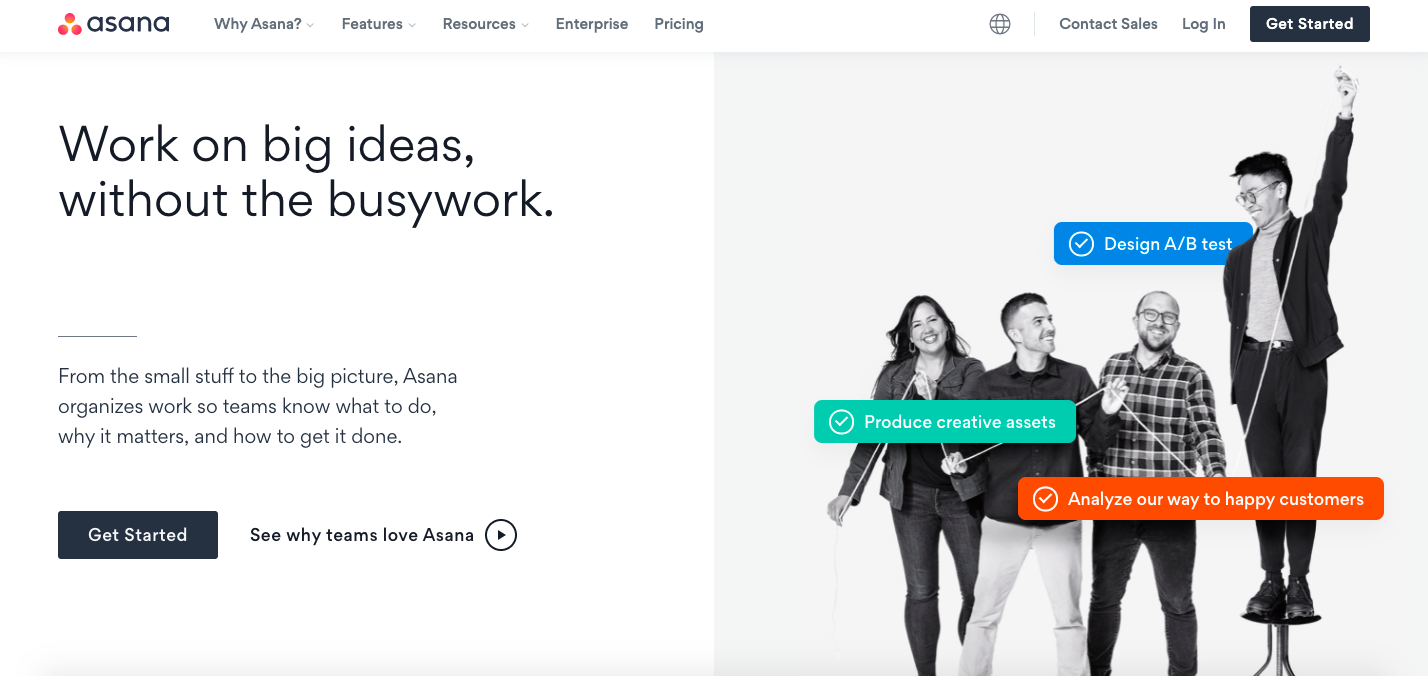Screen dimensions: 1428x676
Task: Click the green Produce creative assets card
Action: tap(945, 422)
